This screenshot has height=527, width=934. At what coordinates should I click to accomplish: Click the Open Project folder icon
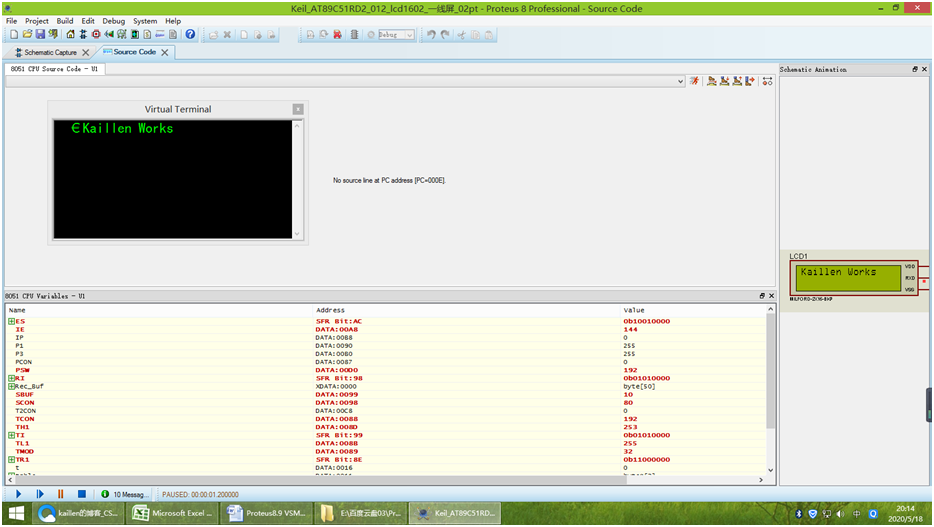coord(27,35)
